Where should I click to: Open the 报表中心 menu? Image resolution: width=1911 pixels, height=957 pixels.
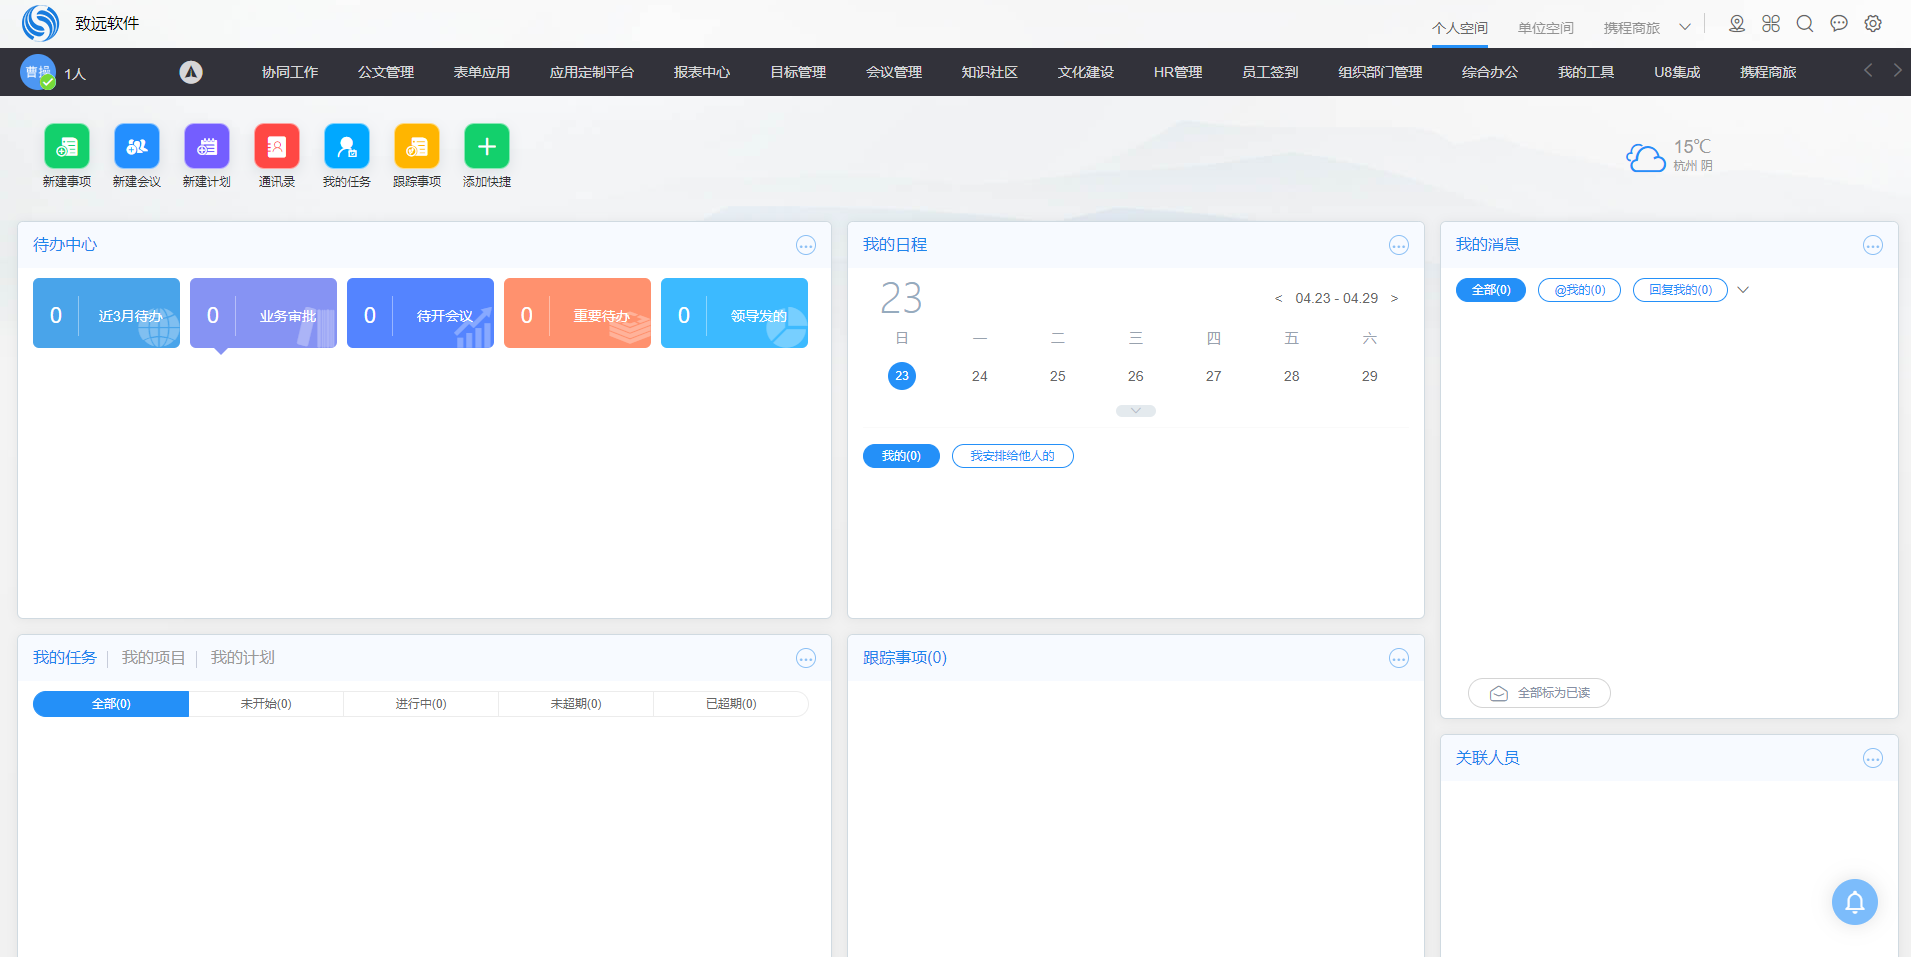point(702,72)
